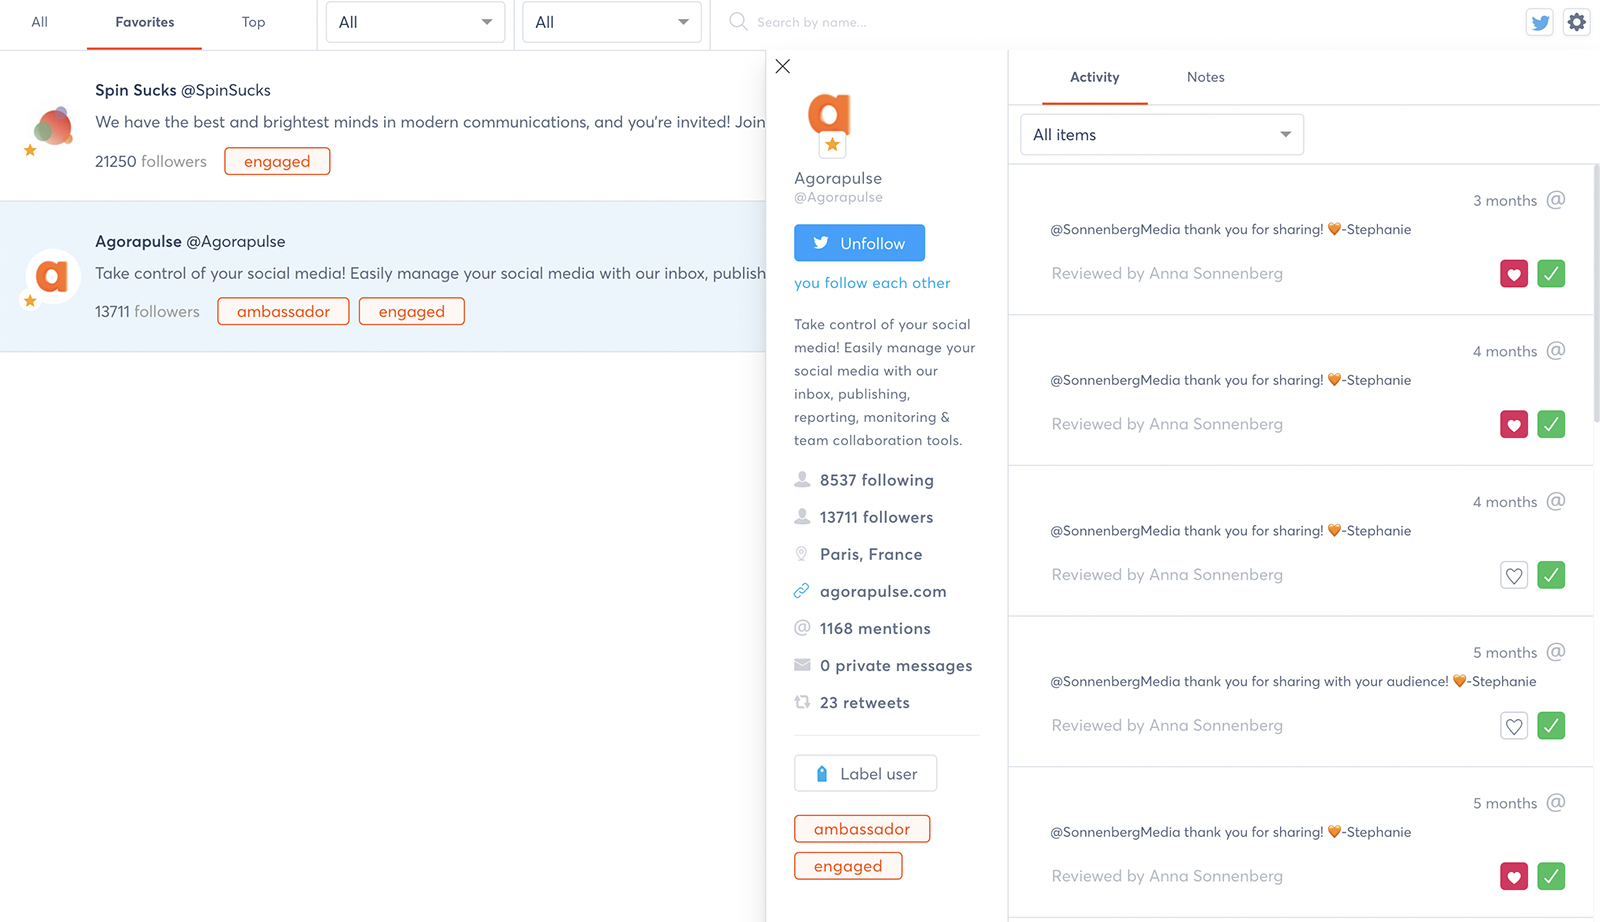Click the @ icon beside 1168 mentions

802,628
